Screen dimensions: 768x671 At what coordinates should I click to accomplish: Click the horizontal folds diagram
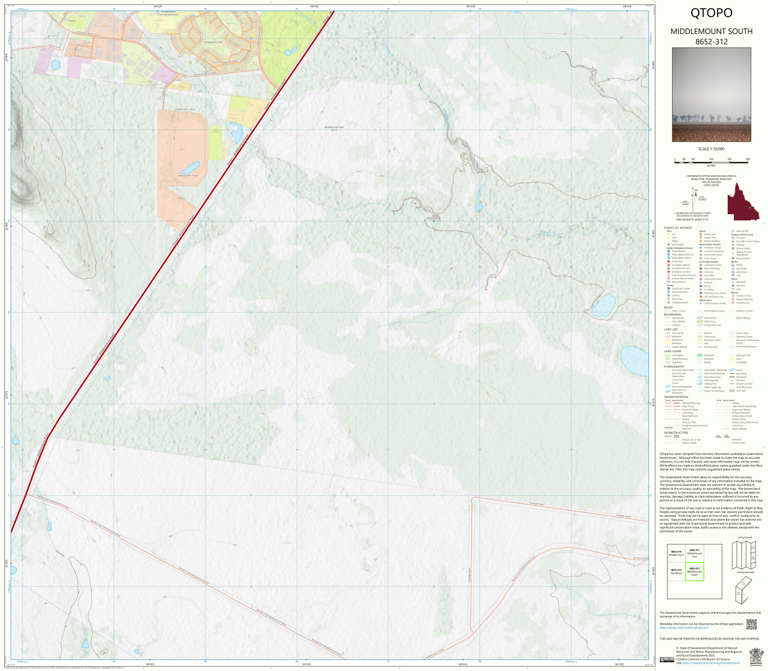pyautogui.click(x=745, y=555)
